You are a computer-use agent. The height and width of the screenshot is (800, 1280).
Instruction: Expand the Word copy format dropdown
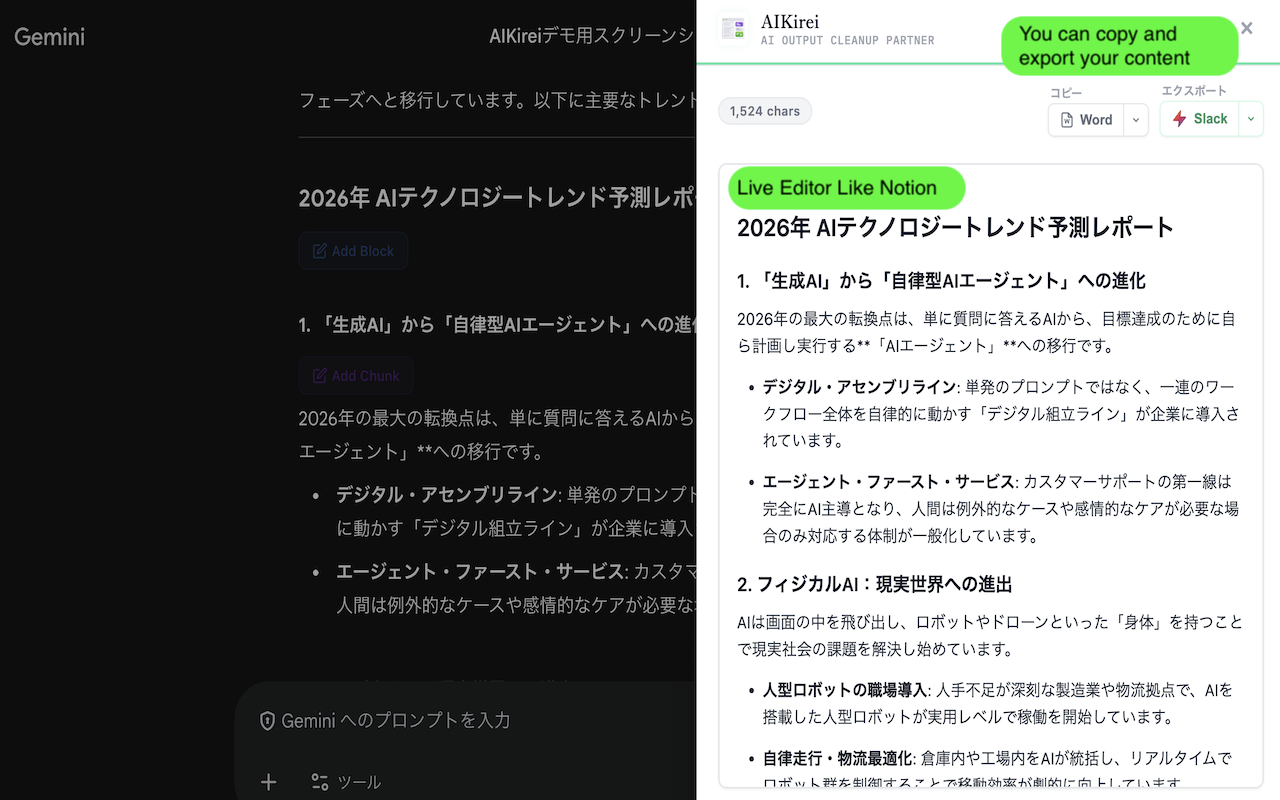pyautogui.click(x=1135, y=120)
